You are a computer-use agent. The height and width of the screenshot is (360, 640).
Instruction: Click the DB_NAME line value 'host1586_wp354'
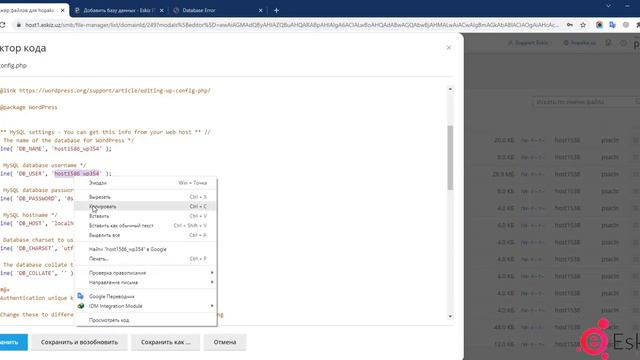click(x=78, y=149)
